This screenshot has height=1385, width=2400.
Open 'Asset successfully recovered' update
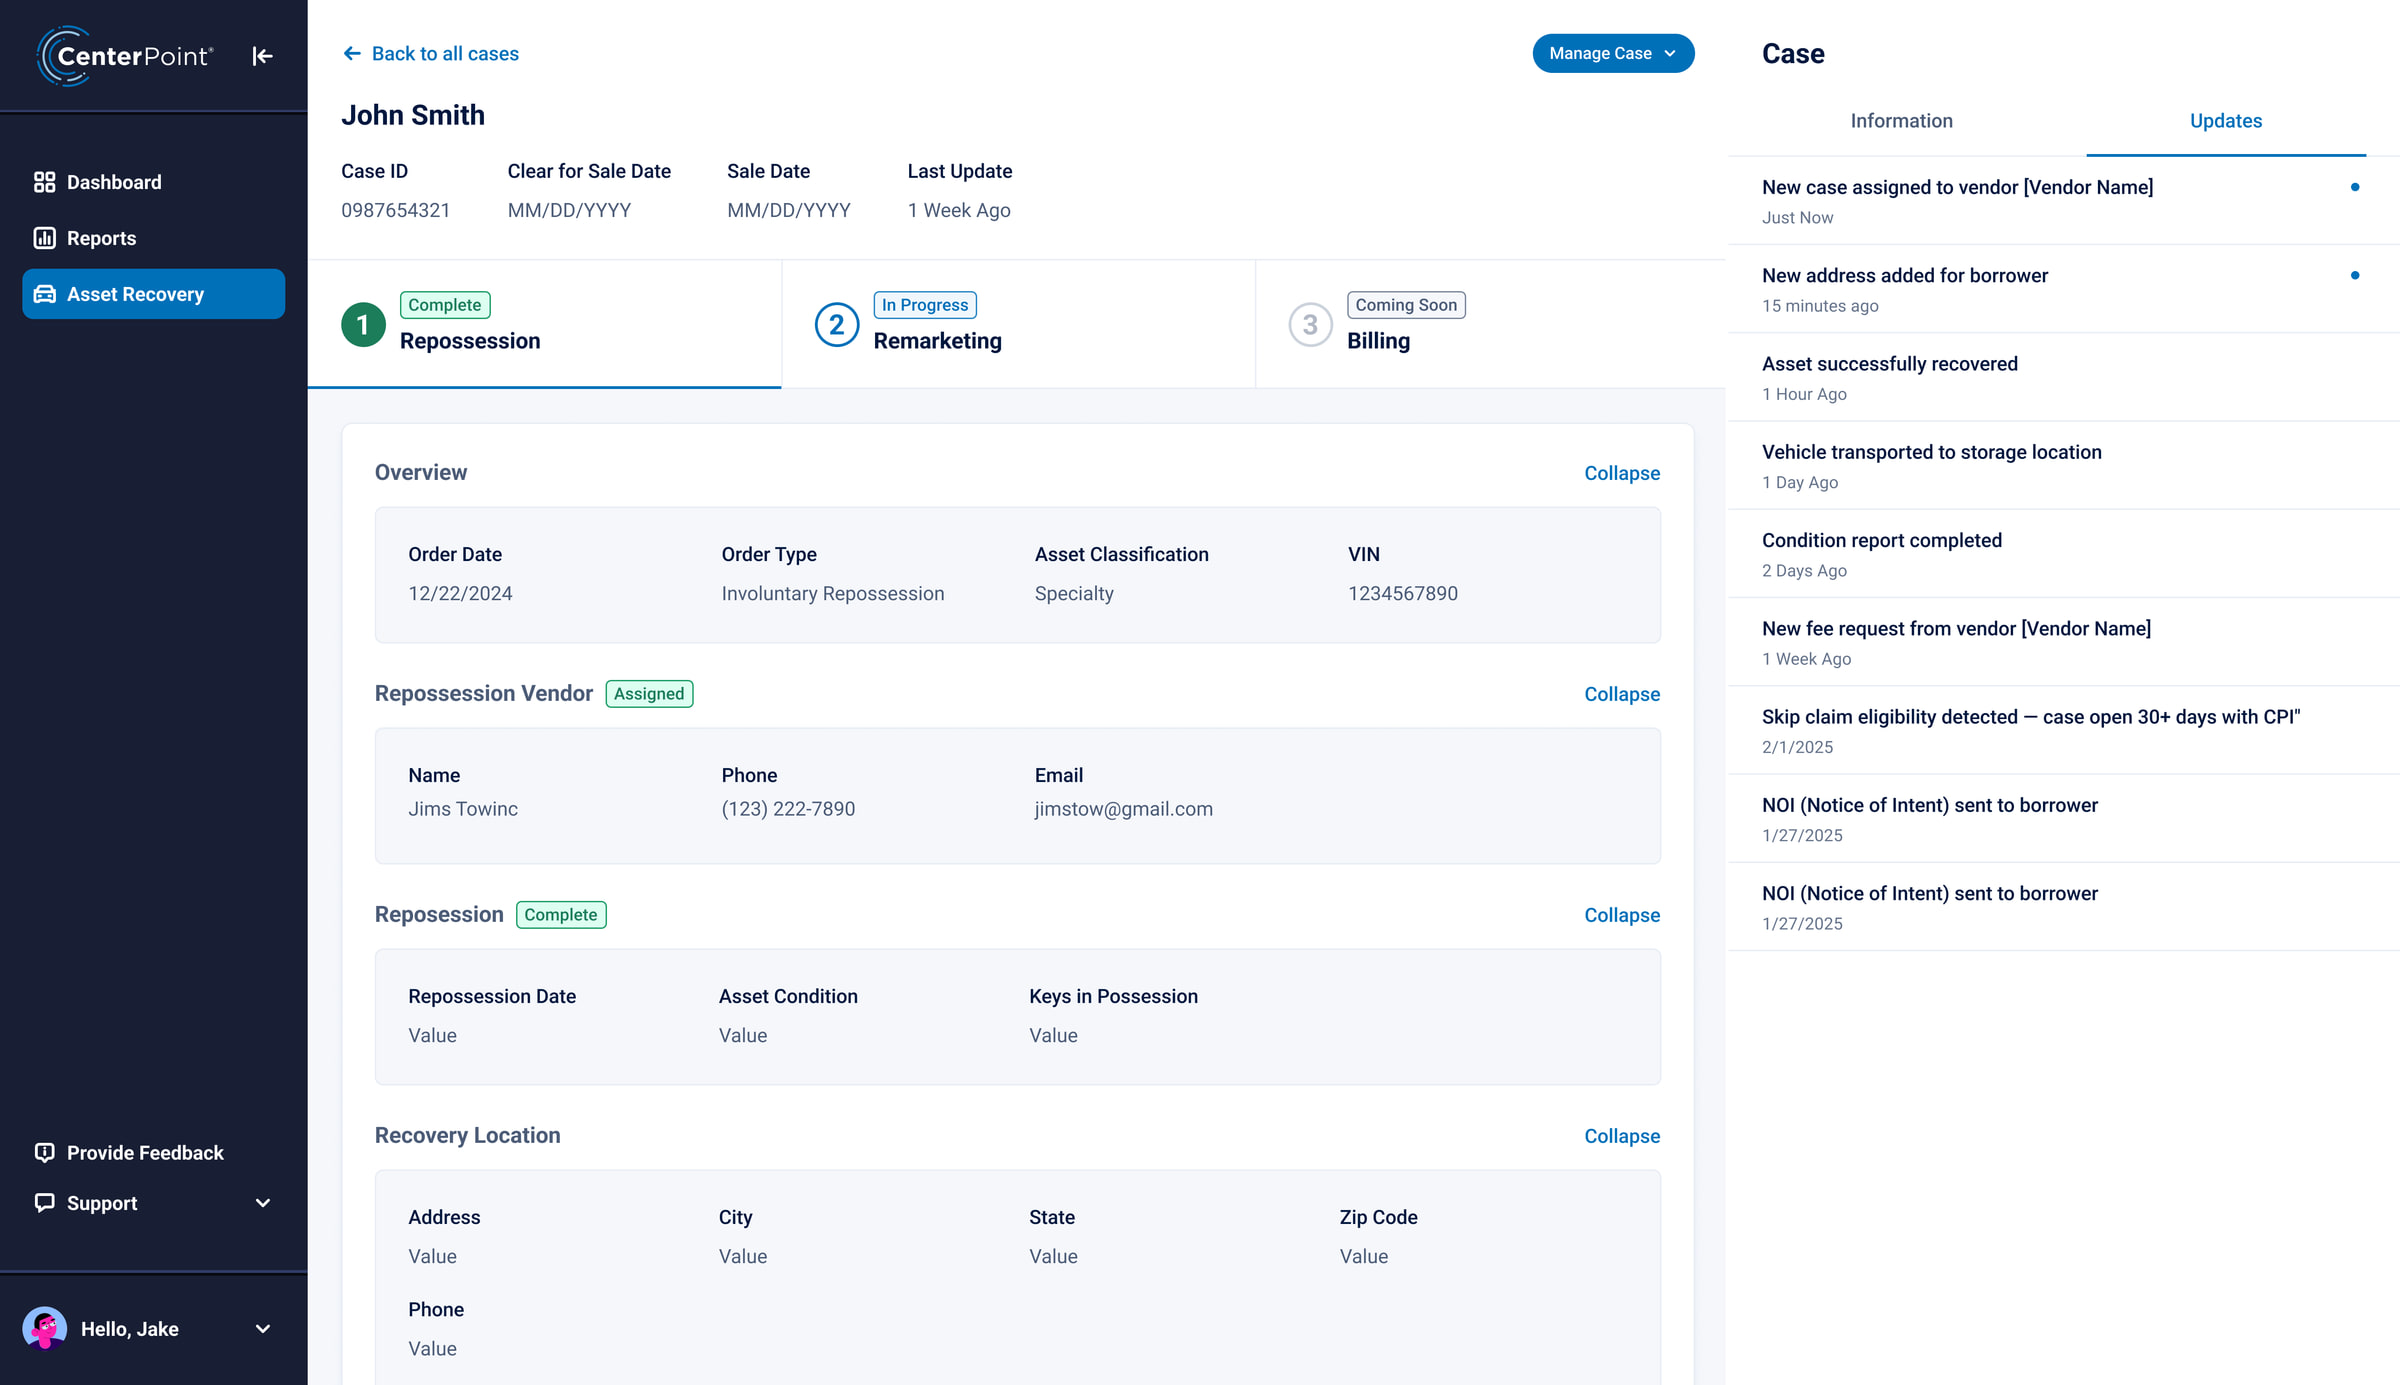click(2063, 377)
